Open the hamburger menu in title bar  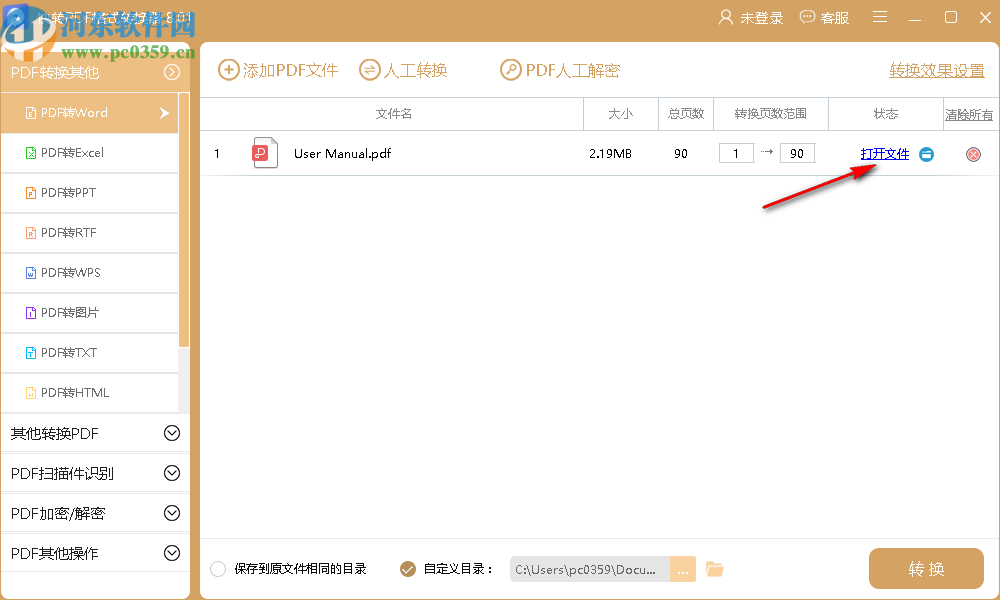[x=879, y=17]
